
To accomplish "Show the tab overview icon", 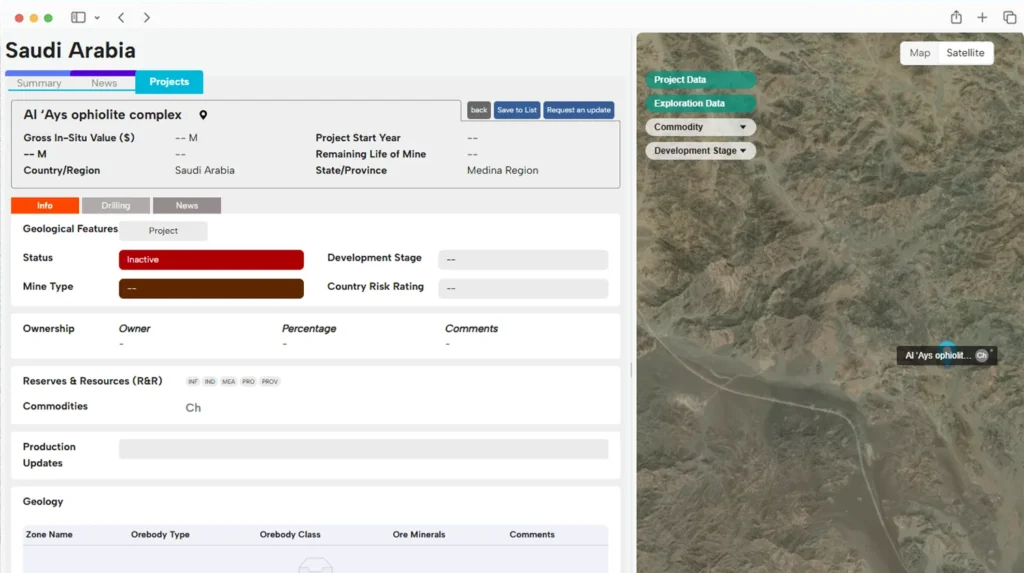I will 1009,18.
